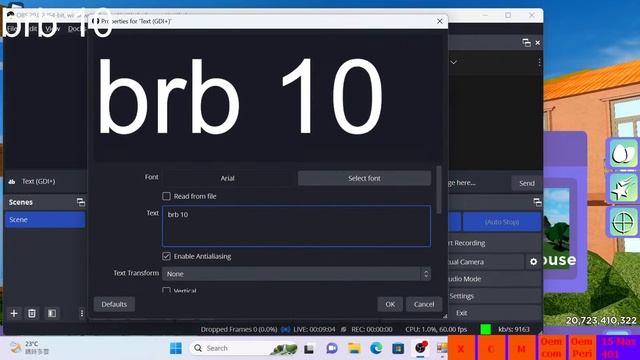
Task: Open the chat dock three-dot options
Action: tap(539, 62)
